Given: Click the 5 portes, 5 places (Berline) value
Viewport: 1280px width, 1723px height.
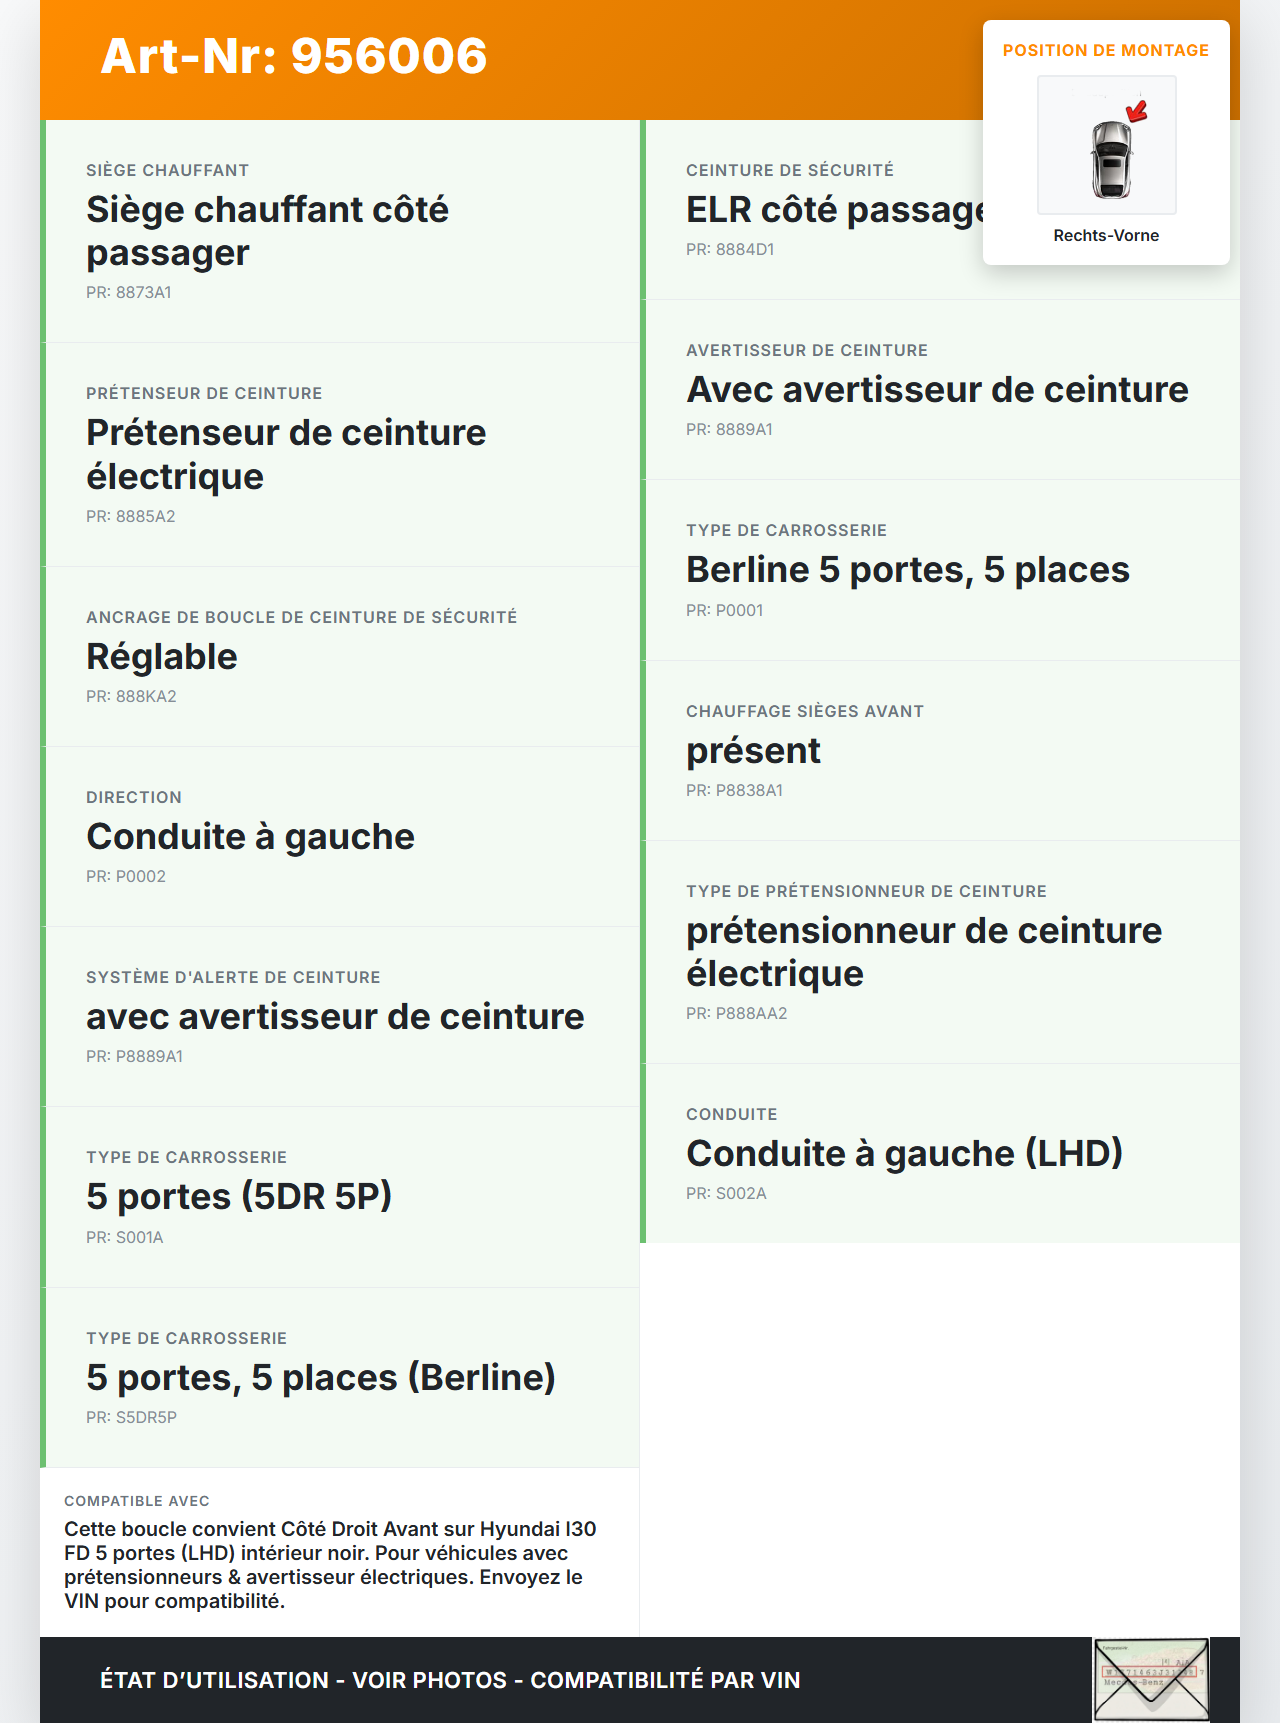Looking at the screenshot, I should point(321,1378).
